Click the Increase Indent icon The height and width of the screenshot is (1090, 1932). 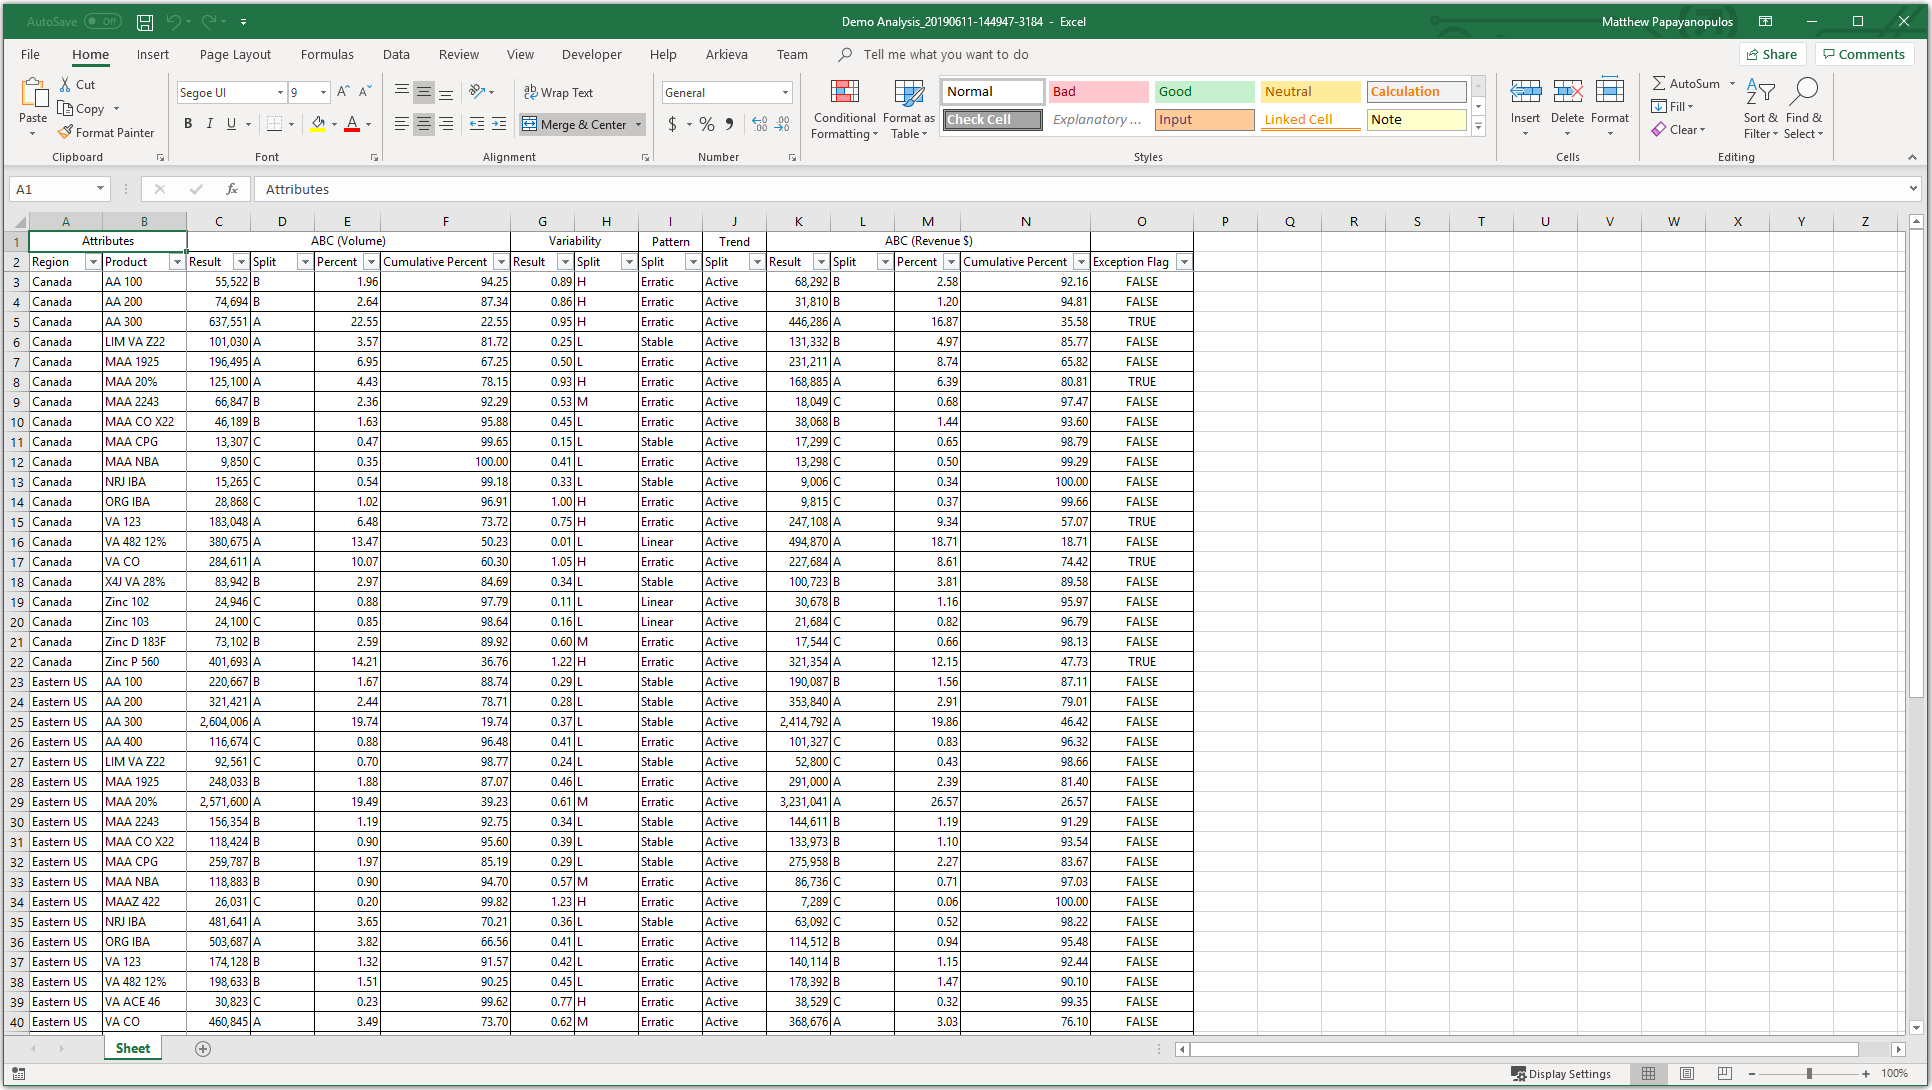tap(500, 124)
